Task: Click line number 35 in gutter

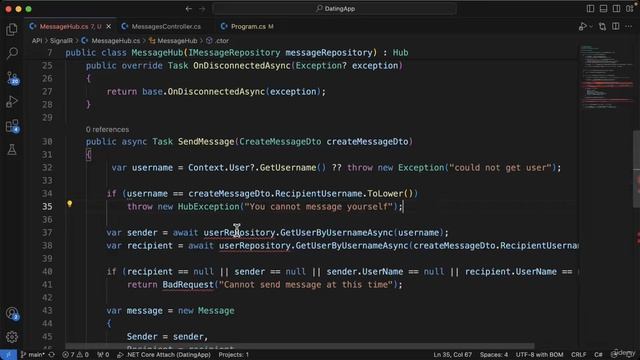Action: tap(47, 207)
